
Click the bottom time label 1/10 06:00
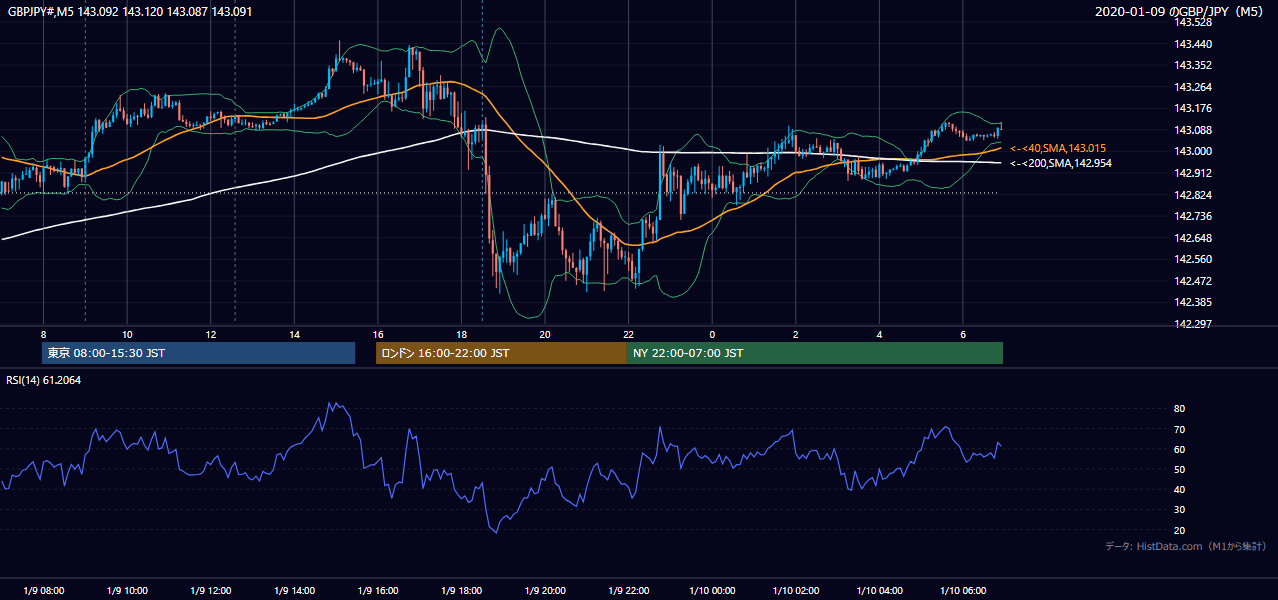pos(963,591)
